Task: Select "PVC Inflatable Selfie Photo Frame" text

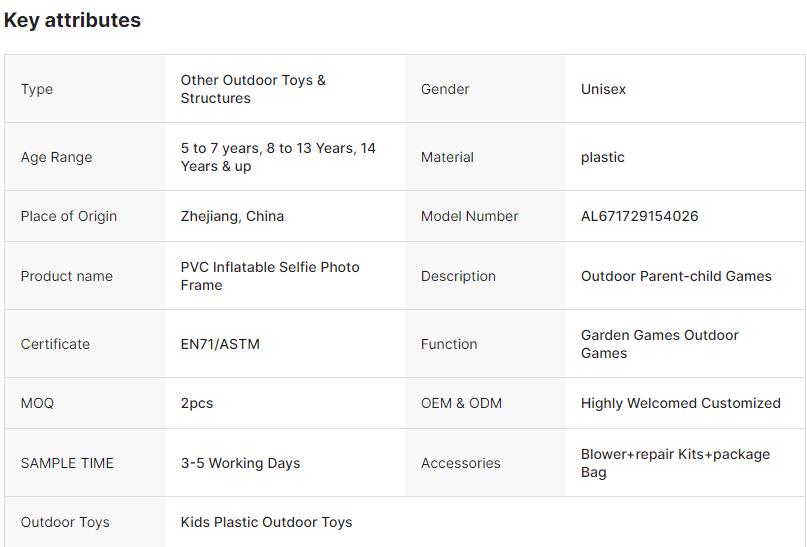Action: 270,276
